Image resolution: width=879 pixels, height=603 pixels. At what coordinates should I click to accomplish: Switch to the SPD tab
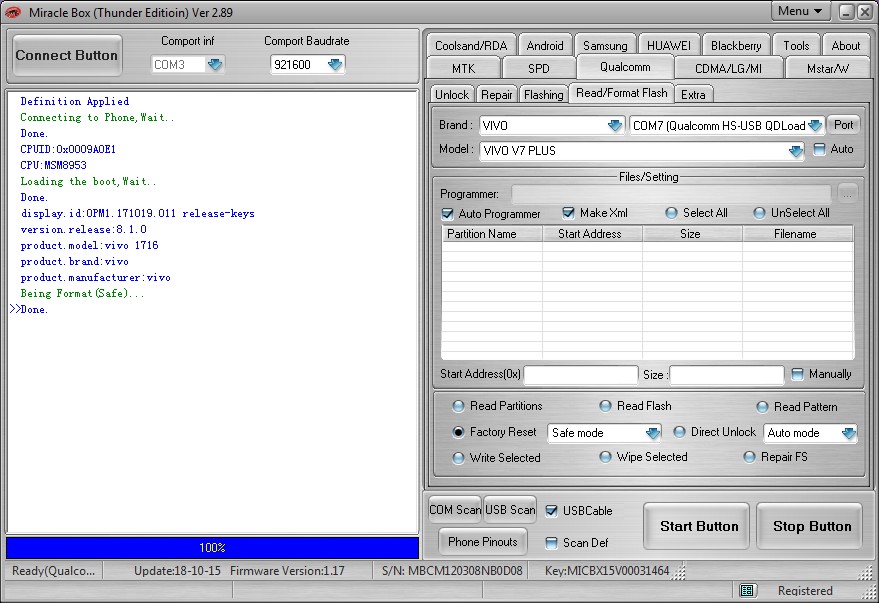click(x=539, y=68)
